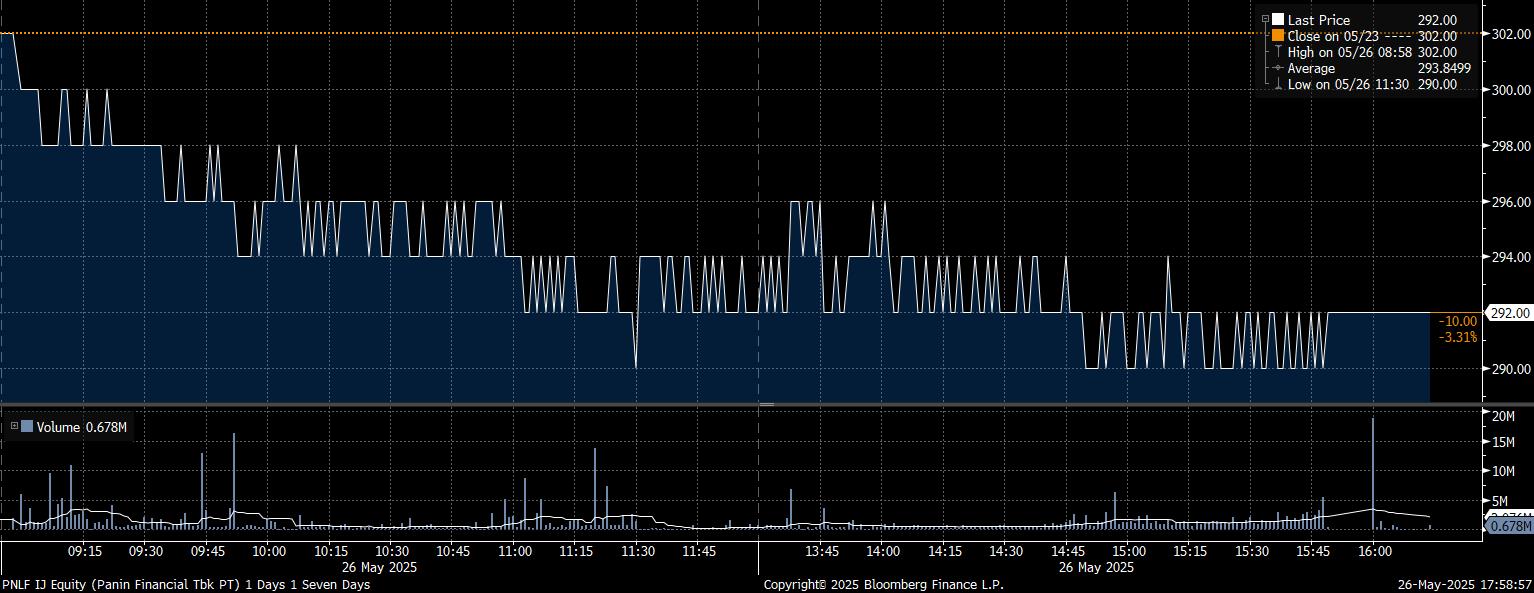
Task: Click the 302.00 price axis label
Action: point(1510,34)
